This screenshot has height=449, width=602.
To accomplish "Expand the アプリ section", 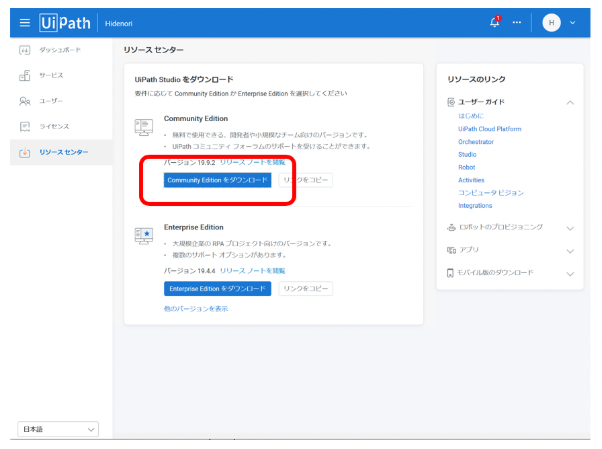I will 570,250.
